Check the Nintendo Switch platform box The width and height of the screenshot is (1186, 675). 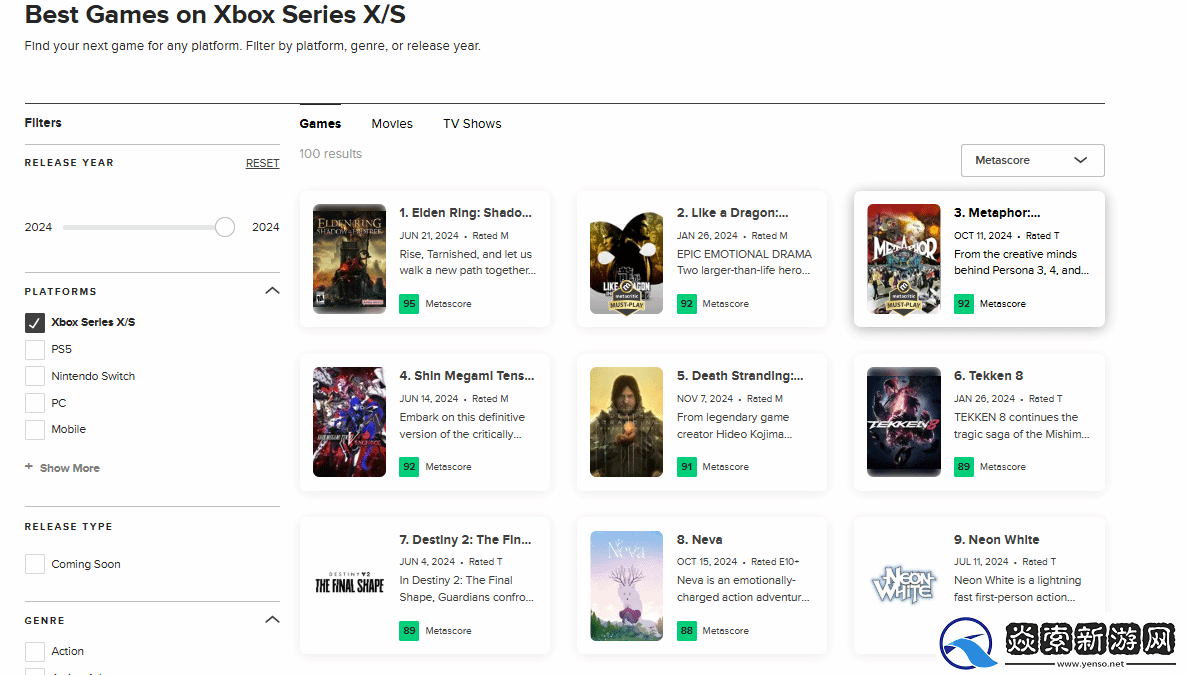(x=35, y=377)
